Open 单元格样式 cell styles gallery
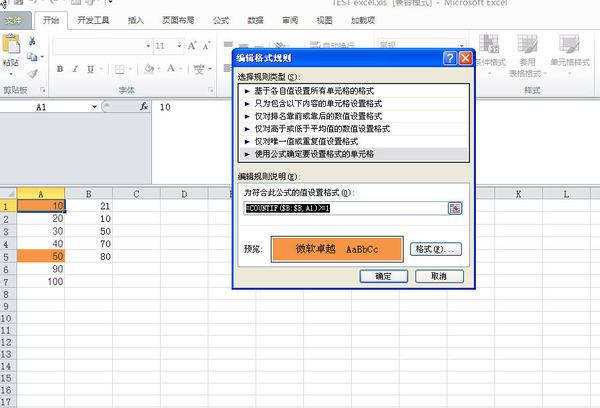 pyautogui.click(x=570, y=52)
